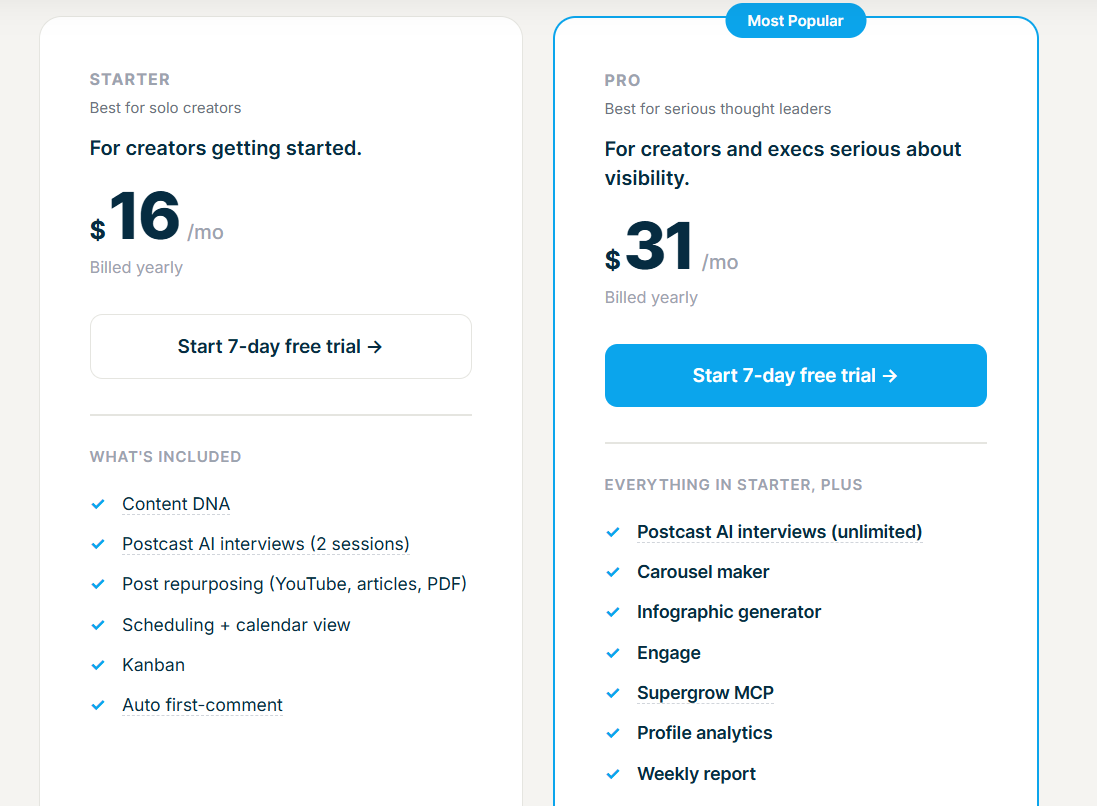Start the Pro plan 7-day free trial
1097x806 pixels.
795,375
